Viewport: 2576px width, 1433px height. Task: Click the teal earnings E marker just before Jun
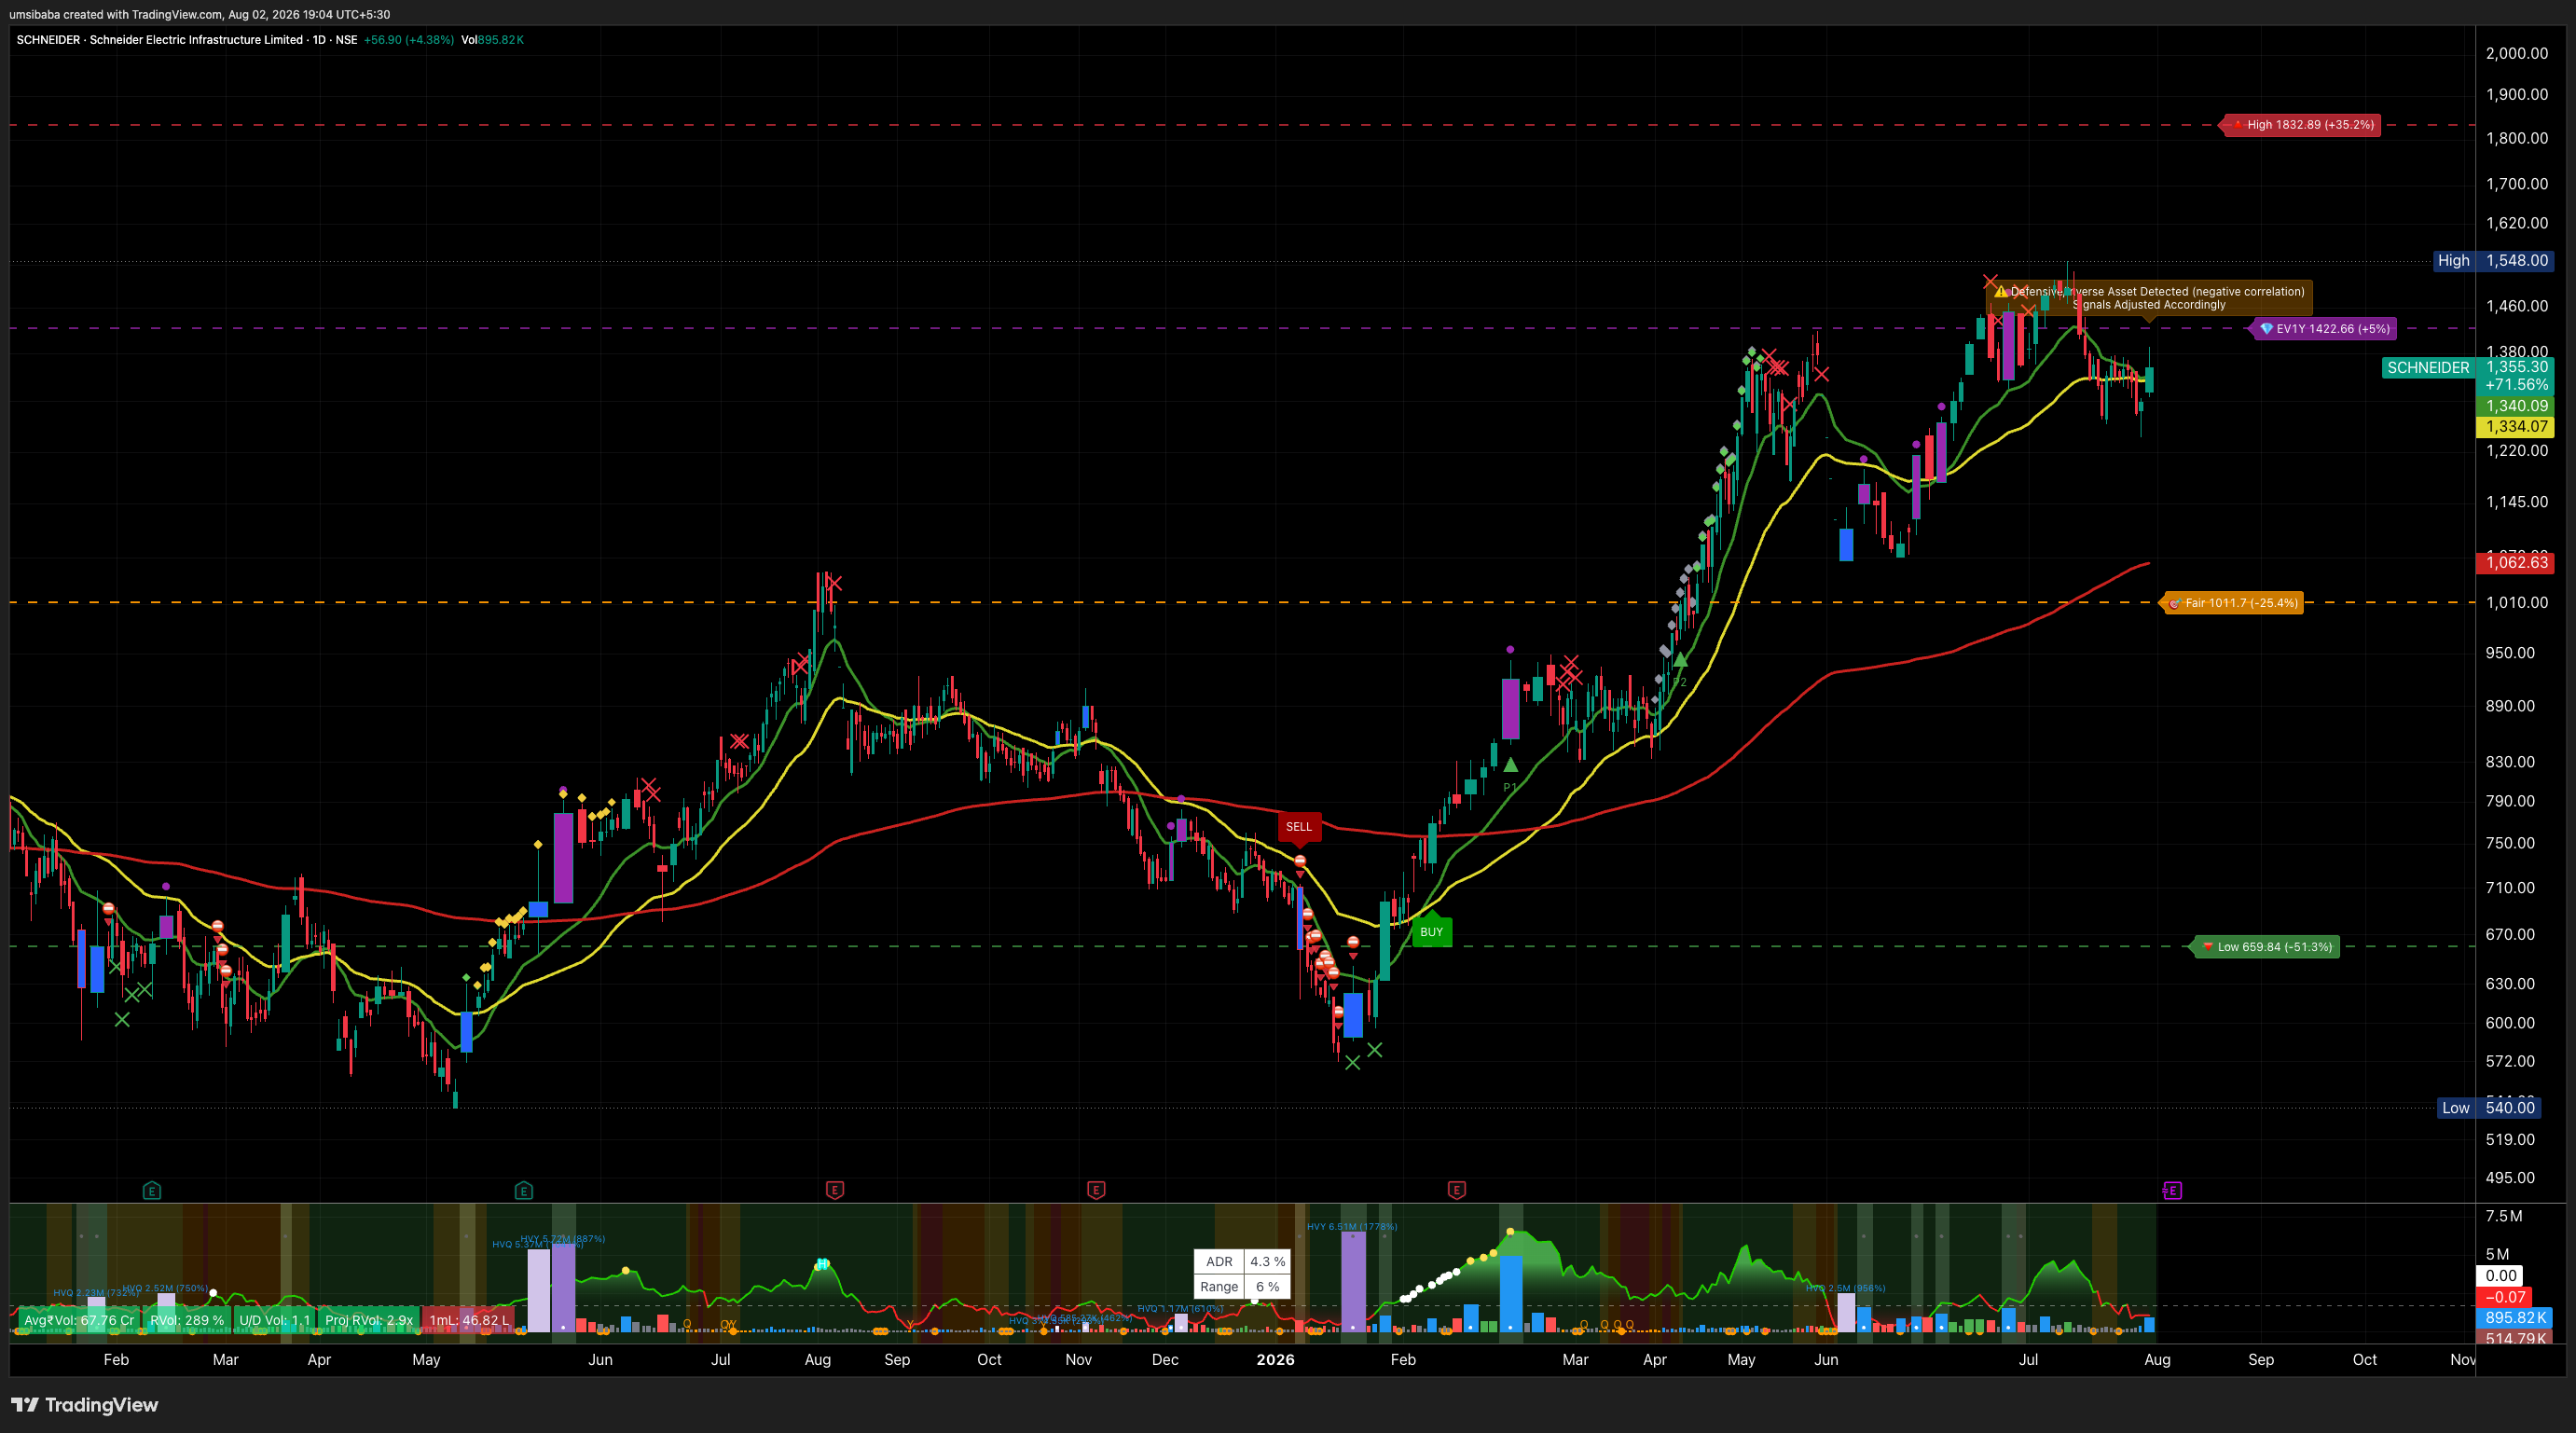pos(524,1190)
